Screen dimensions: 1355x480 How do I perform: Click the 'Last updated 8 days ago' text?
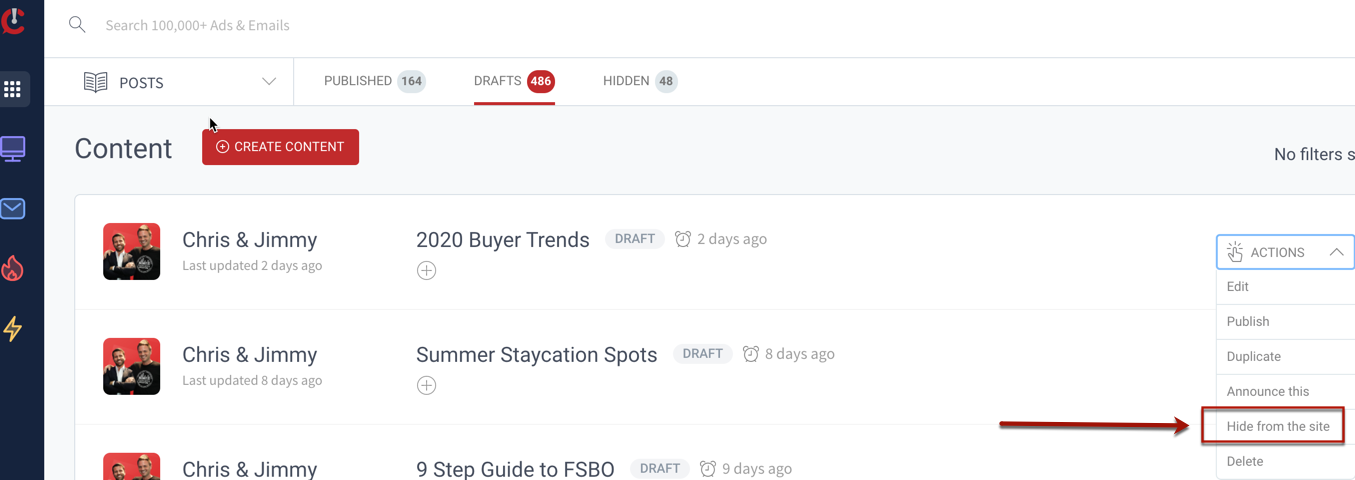click(x=252, y=381)
